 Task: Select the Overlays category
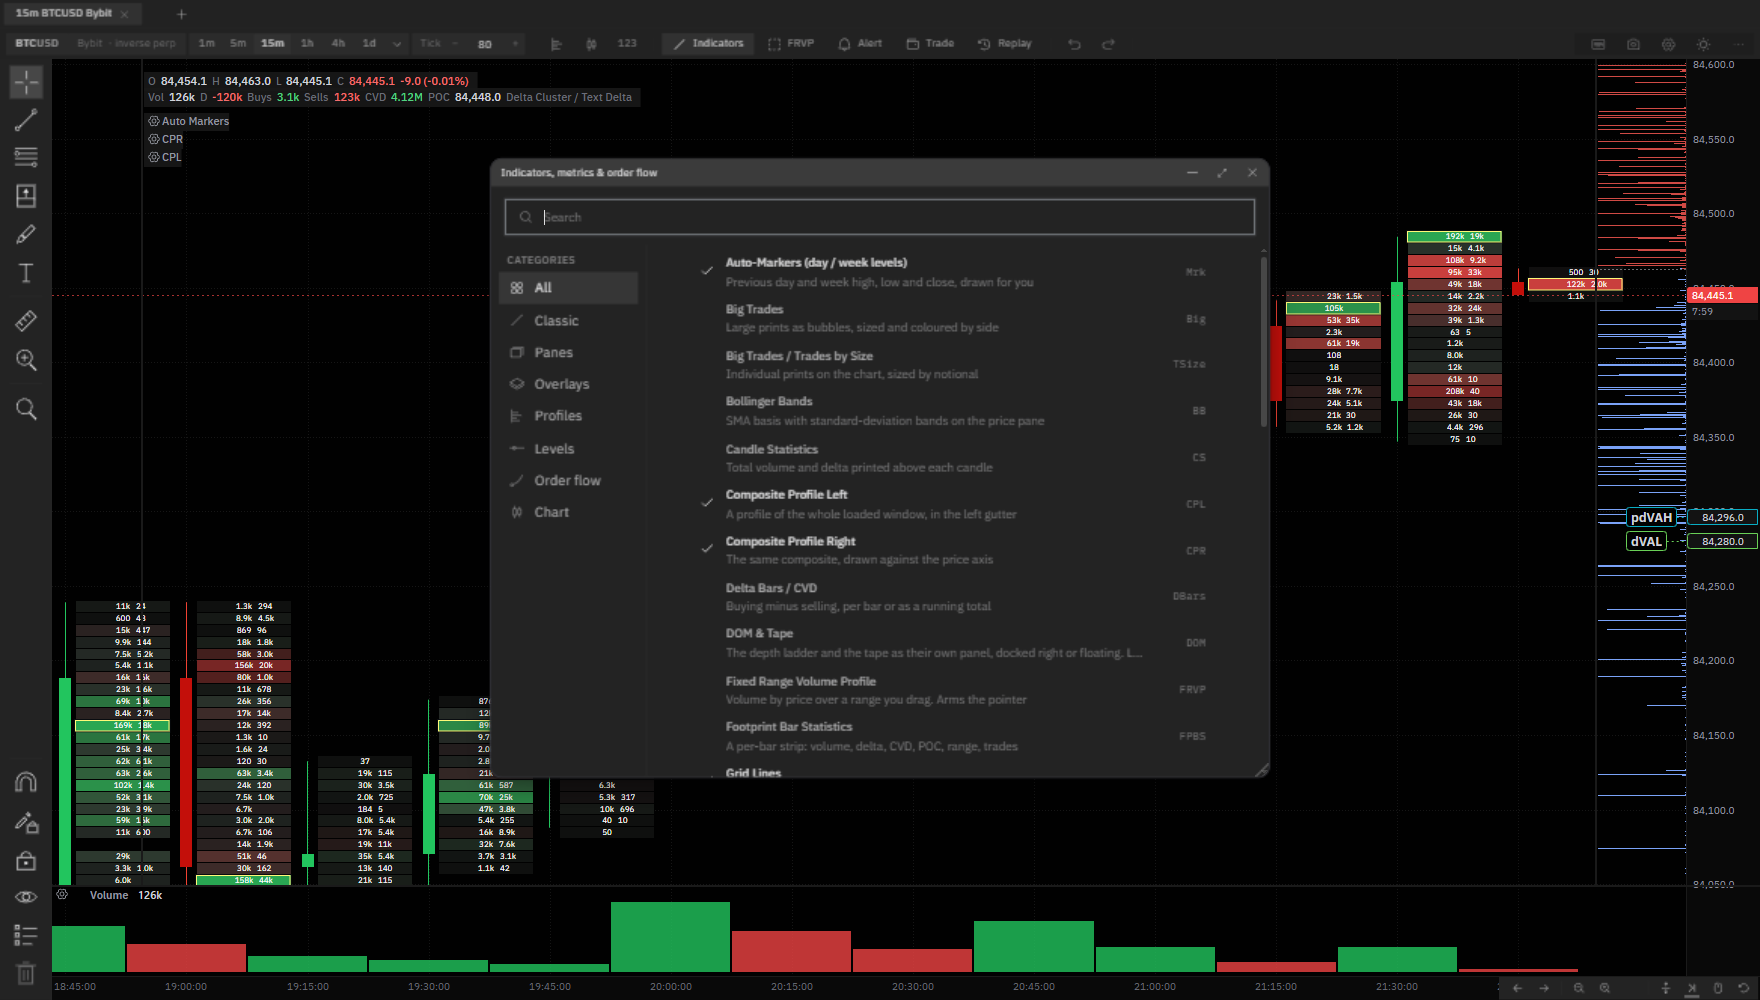(x=568, y=384)
